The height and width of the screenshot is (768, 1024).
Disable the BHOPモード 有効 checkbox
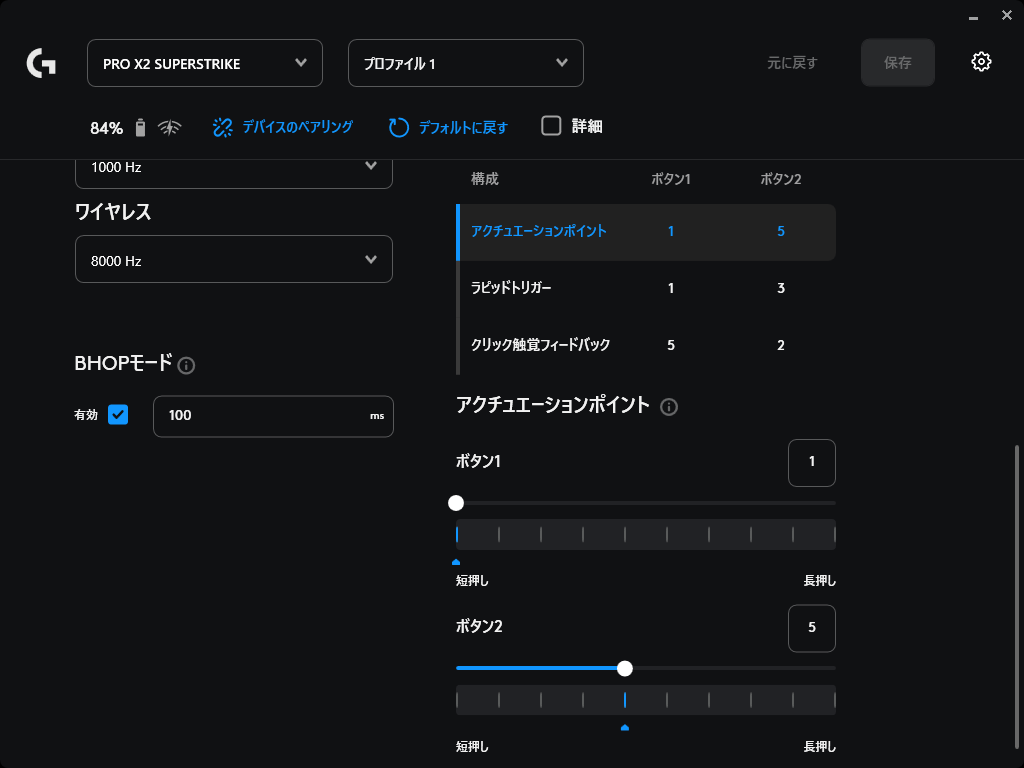click(x=118, y=414)
